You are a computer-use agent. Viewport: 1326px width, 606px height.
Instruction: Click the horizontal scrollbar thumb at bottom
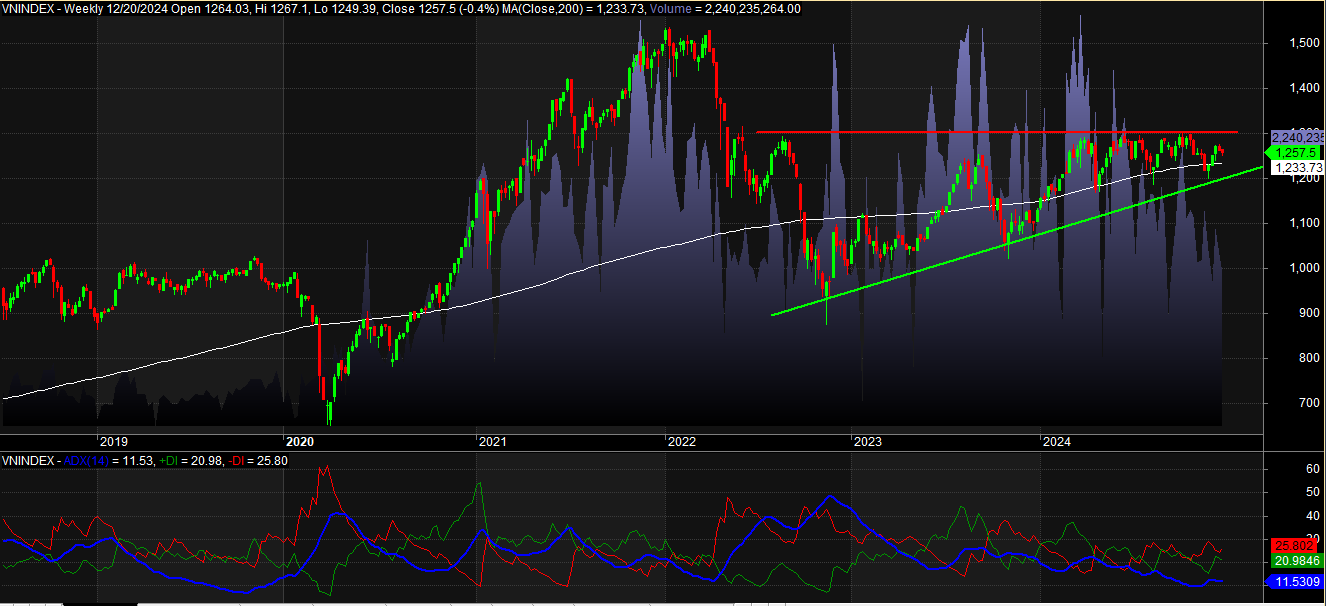coord(100,603)
